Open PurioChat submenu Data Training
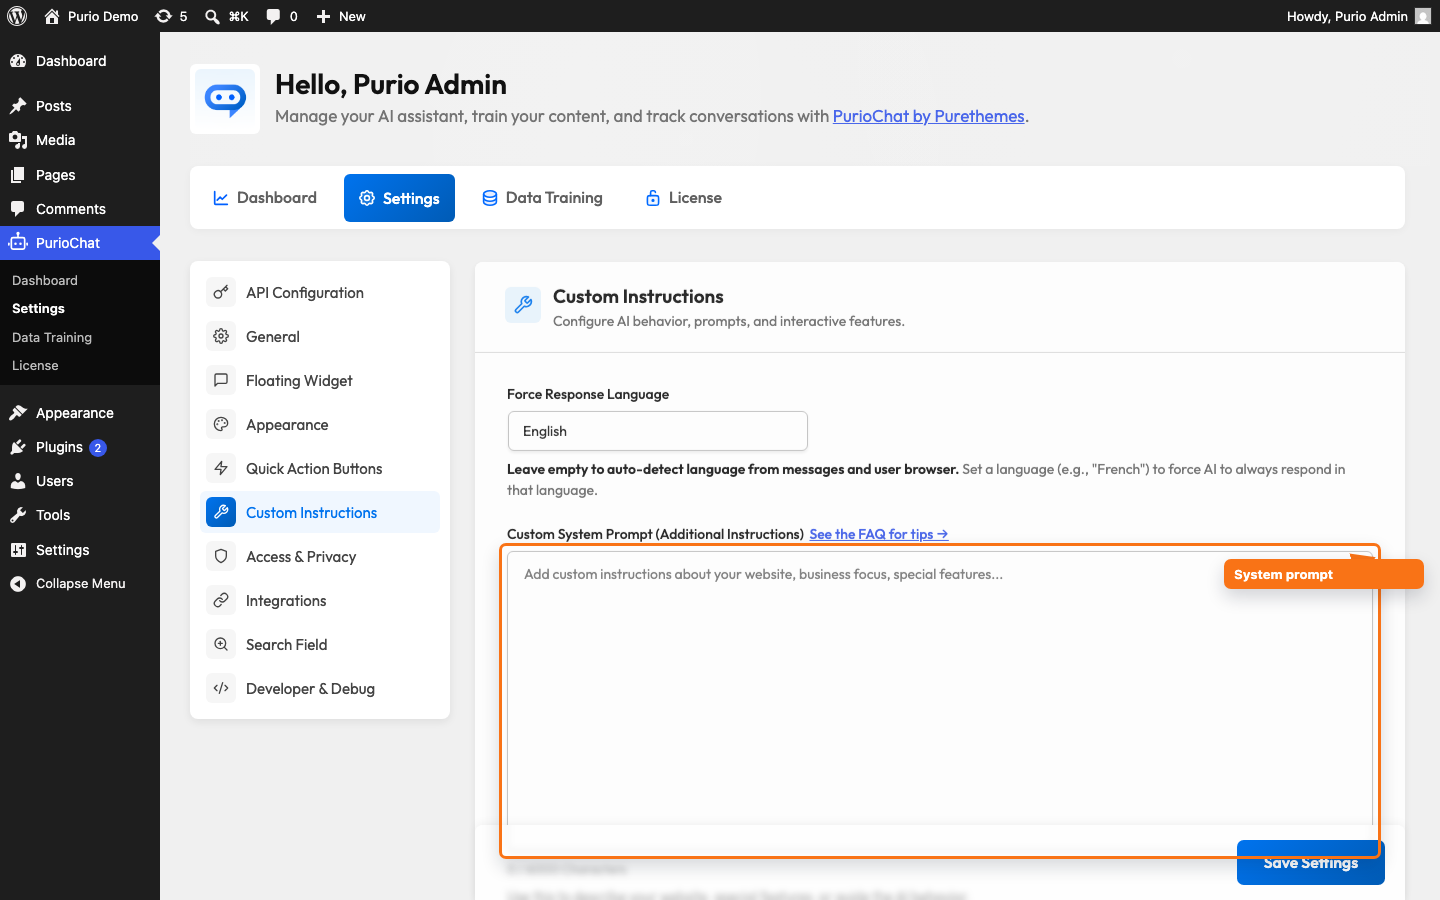This screenshot has height=900, width=1440. point(52,338)
